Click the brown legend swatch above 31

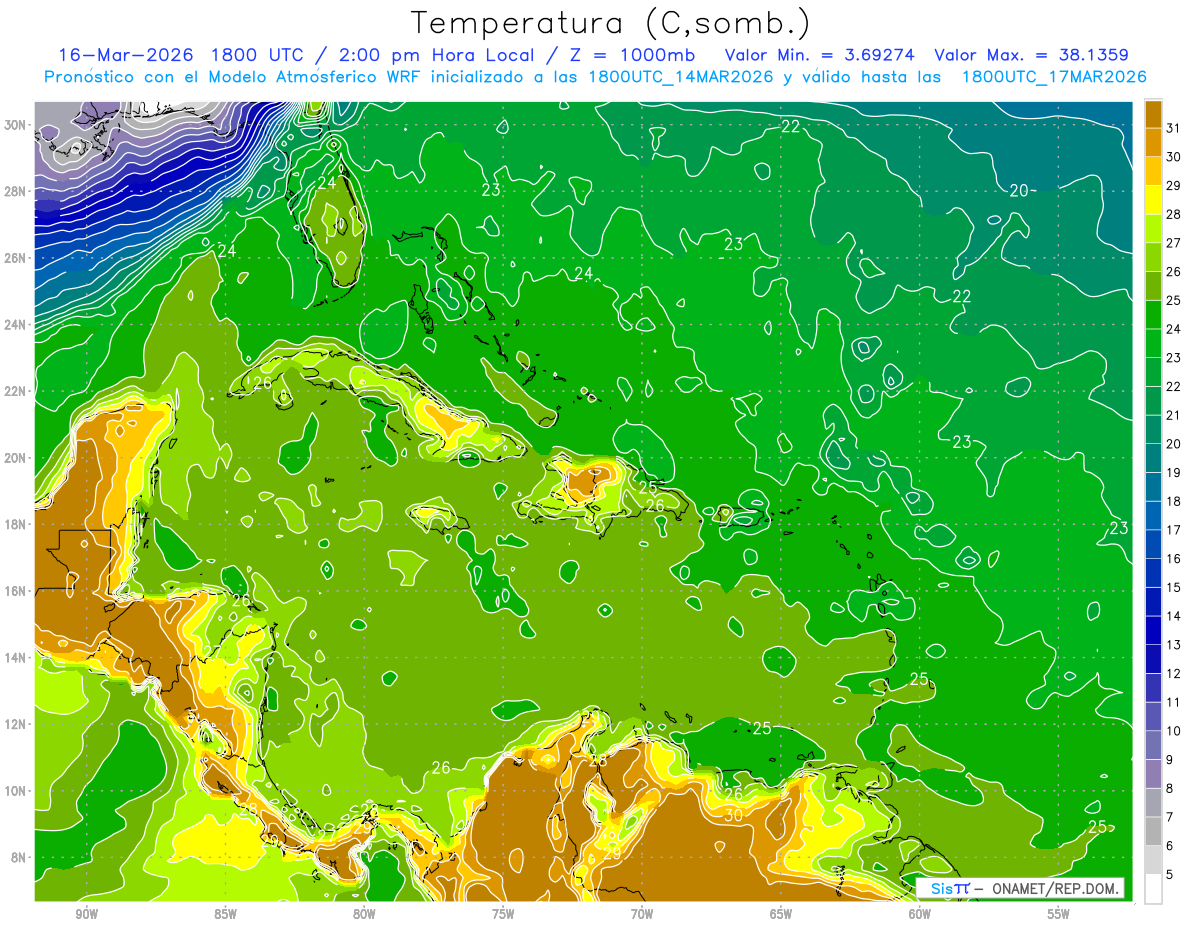click(1153, 114)
